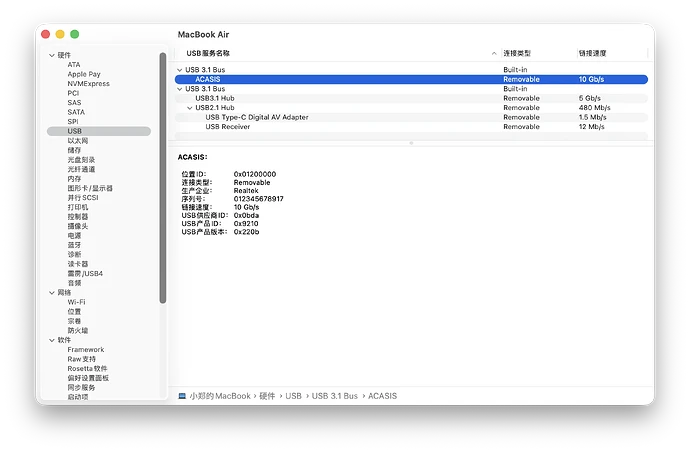
Task: Click the product ID value 0x9210
Action: (x=246, y=224)
